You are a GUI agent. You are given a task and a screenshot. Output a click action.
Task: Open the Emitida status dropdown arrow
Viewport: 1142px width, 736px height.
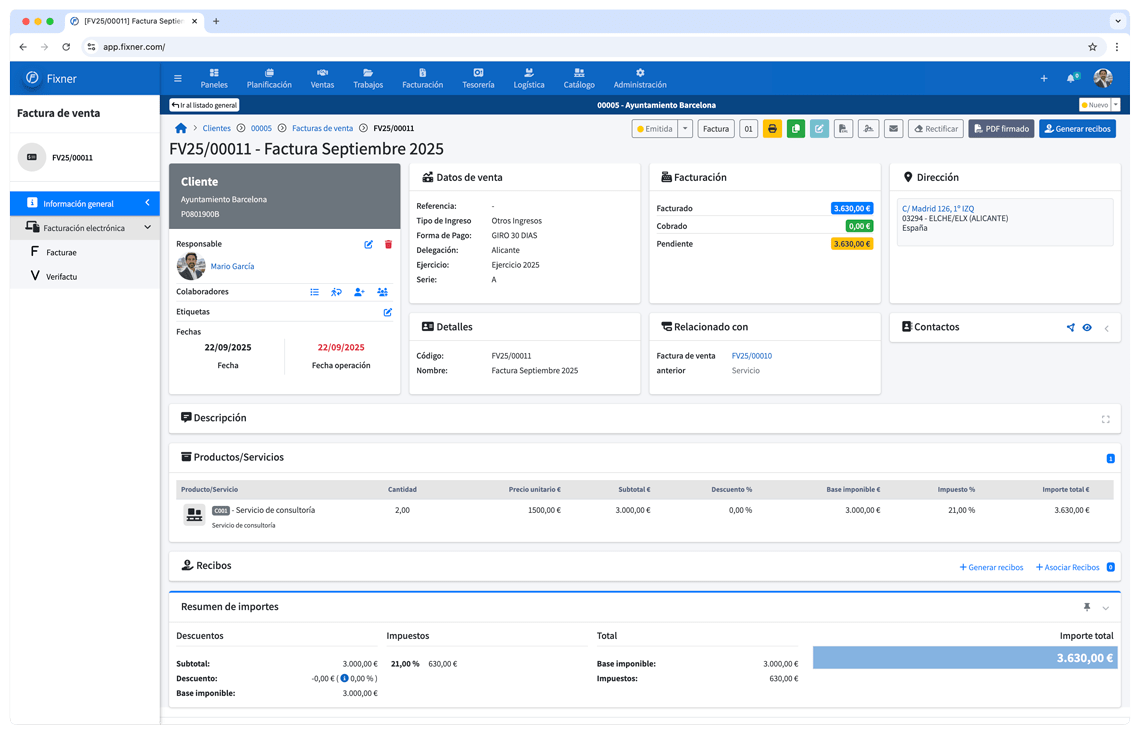[x=685, y=129]
